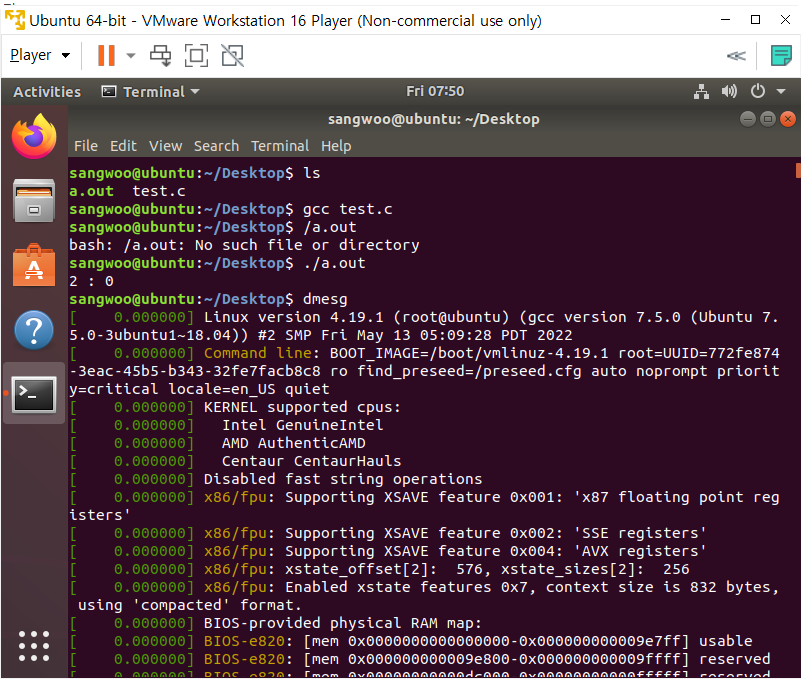Open Ubuntu Software from the dock
Image resolution: width=801 pixels, height=679 pixels.
coord(34,265)
